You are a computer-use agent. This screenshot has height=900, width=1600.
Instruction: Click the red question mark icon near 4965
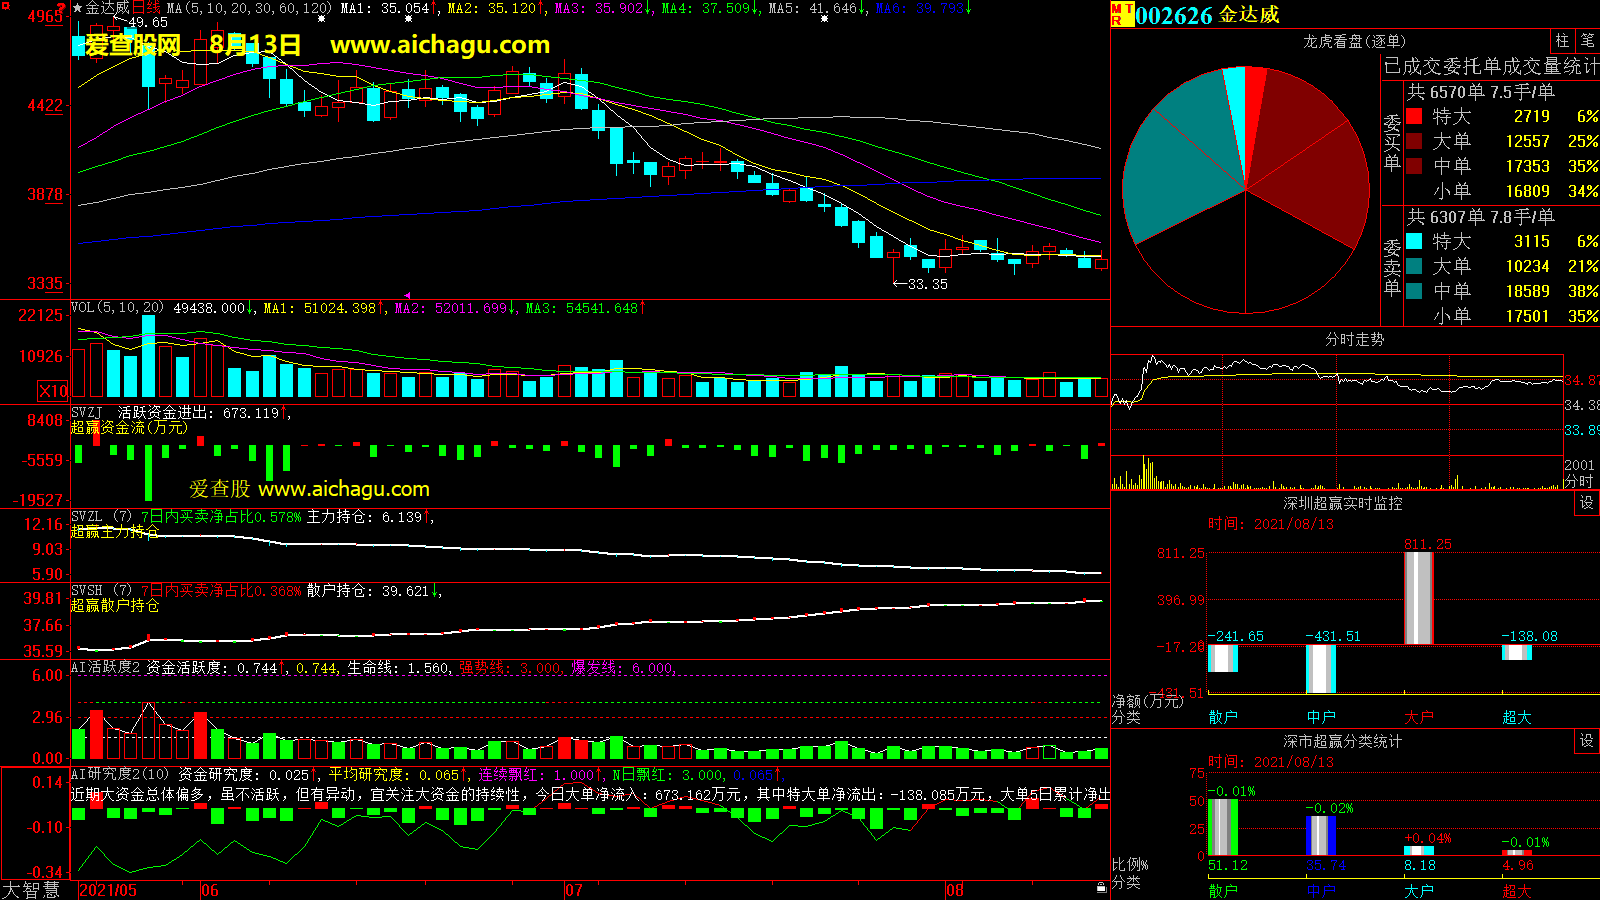tap(65, 11)
